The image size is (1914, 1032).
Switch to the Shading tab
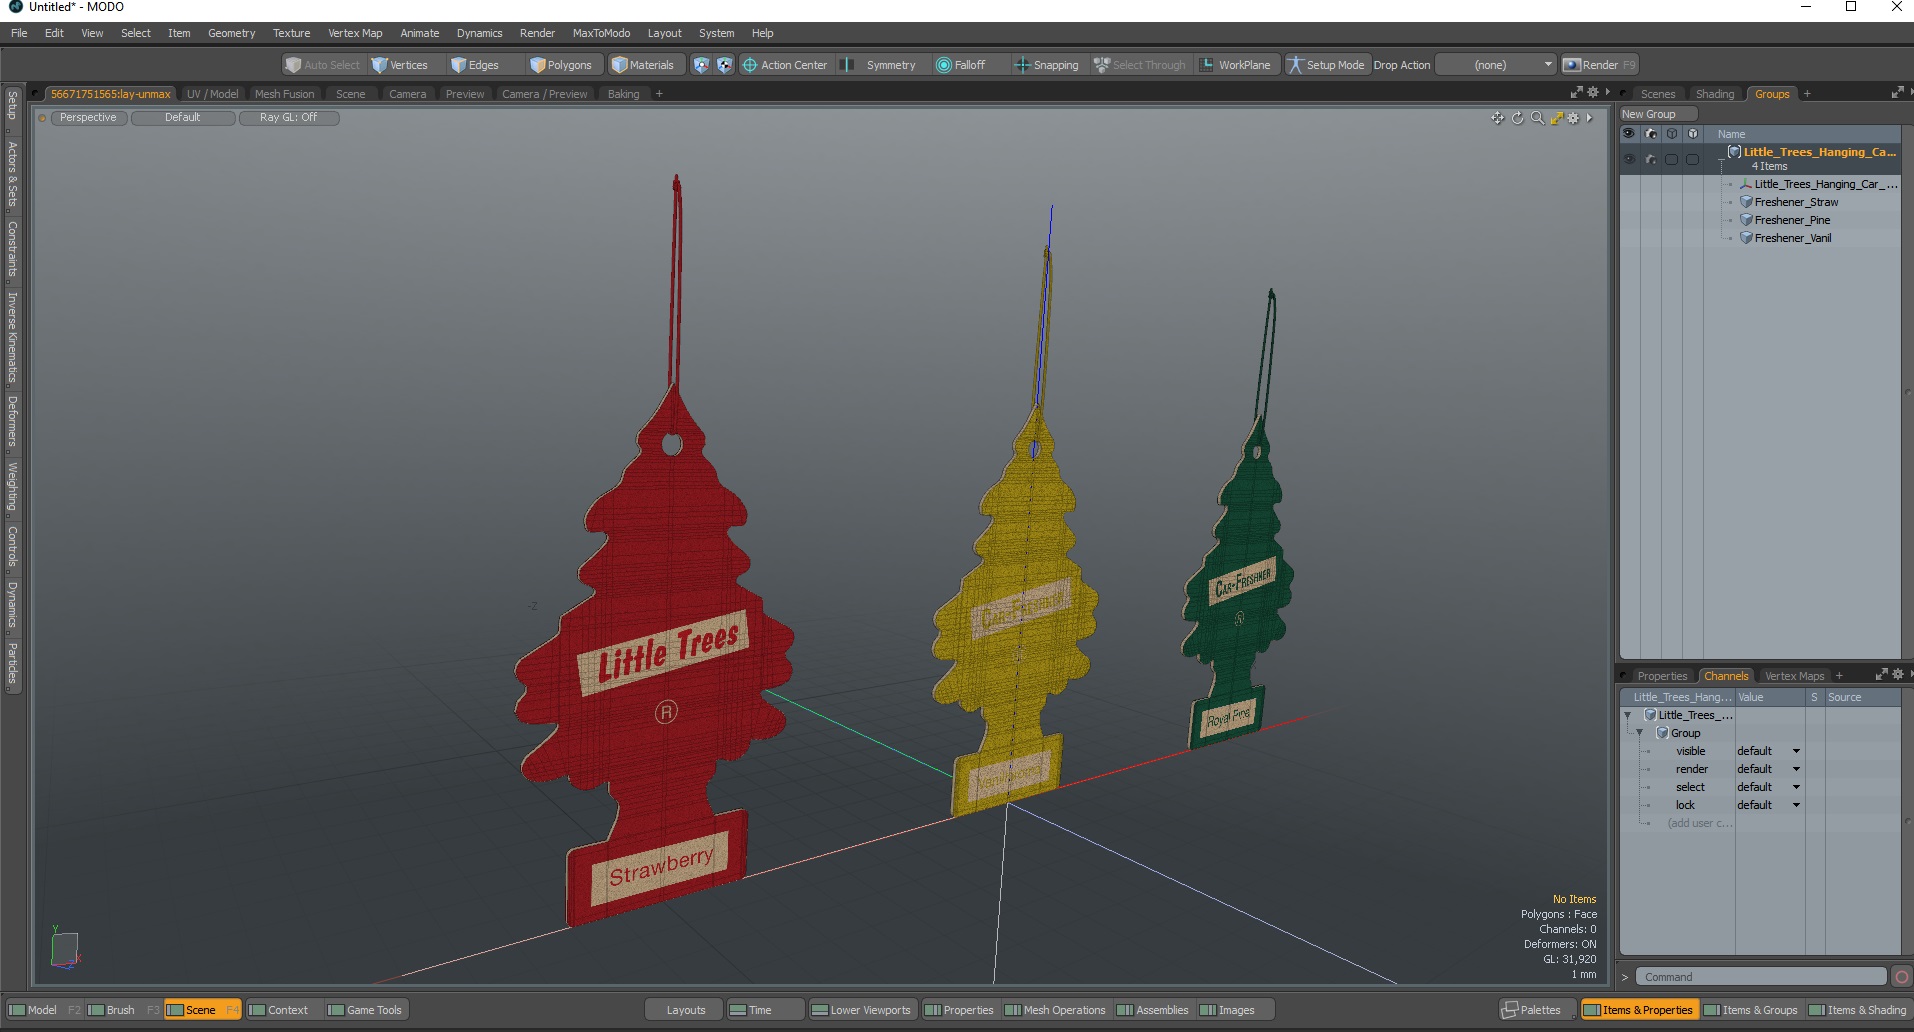(1715, 94)
